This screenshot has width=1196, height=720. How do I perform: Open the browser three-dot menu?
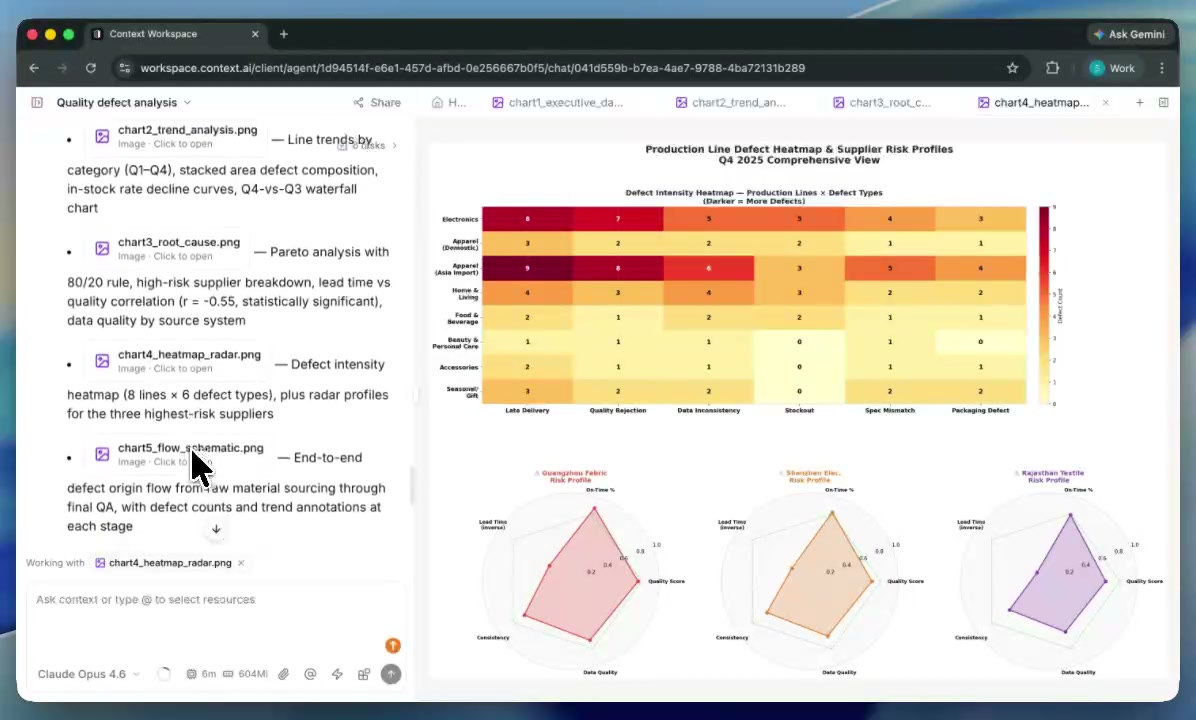pyautogui.click(x=1162, y=68)
